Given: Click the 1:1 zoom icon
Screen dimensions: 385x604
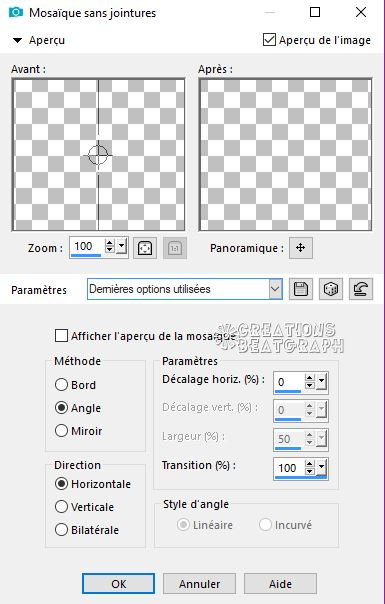Looking at the screenshot, I should tap(175, 248).
